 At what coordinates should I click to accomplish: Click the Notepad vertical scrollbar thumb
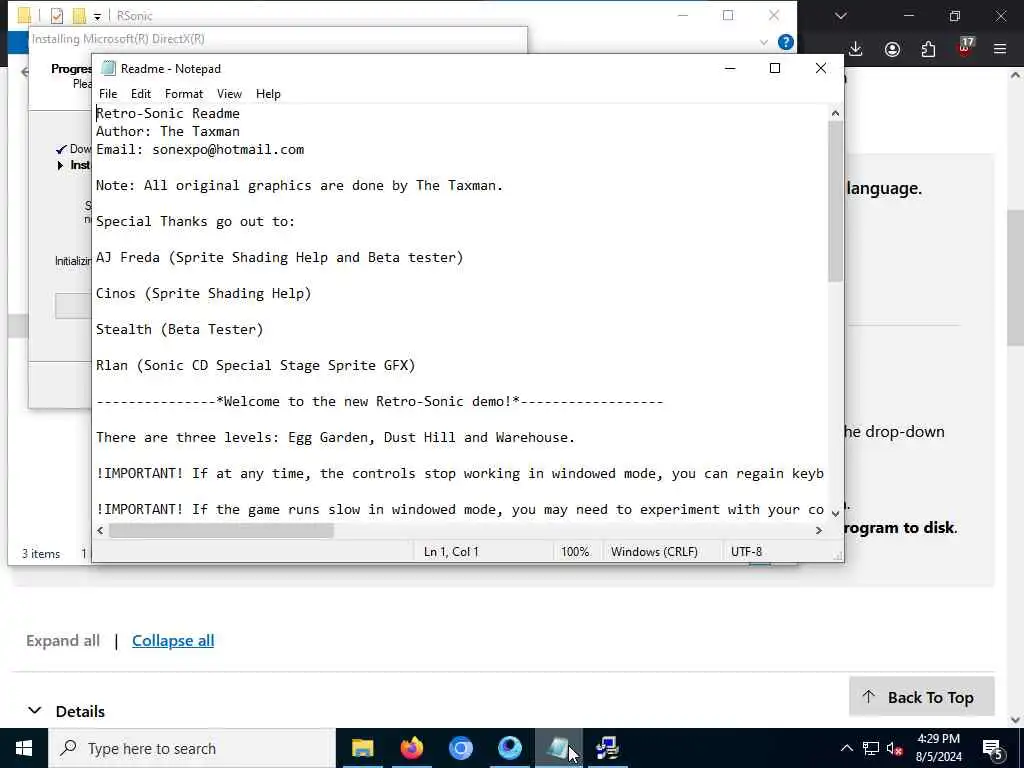coord(835,201)
